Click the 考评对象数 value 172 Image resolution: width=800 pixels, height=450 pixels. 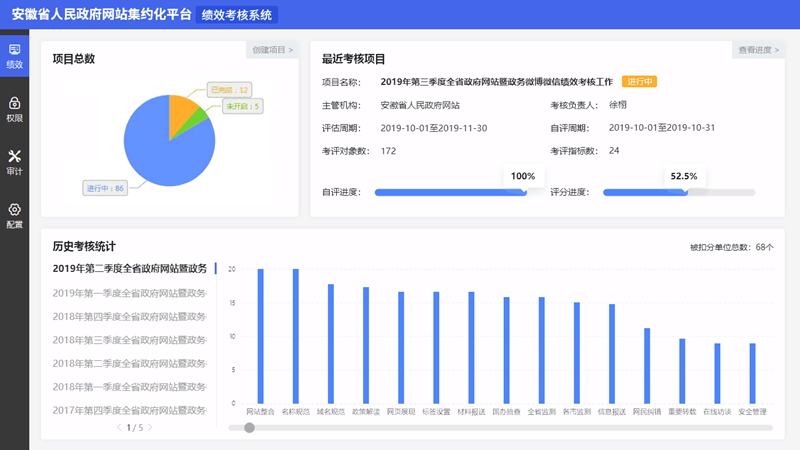coord(388,151)
